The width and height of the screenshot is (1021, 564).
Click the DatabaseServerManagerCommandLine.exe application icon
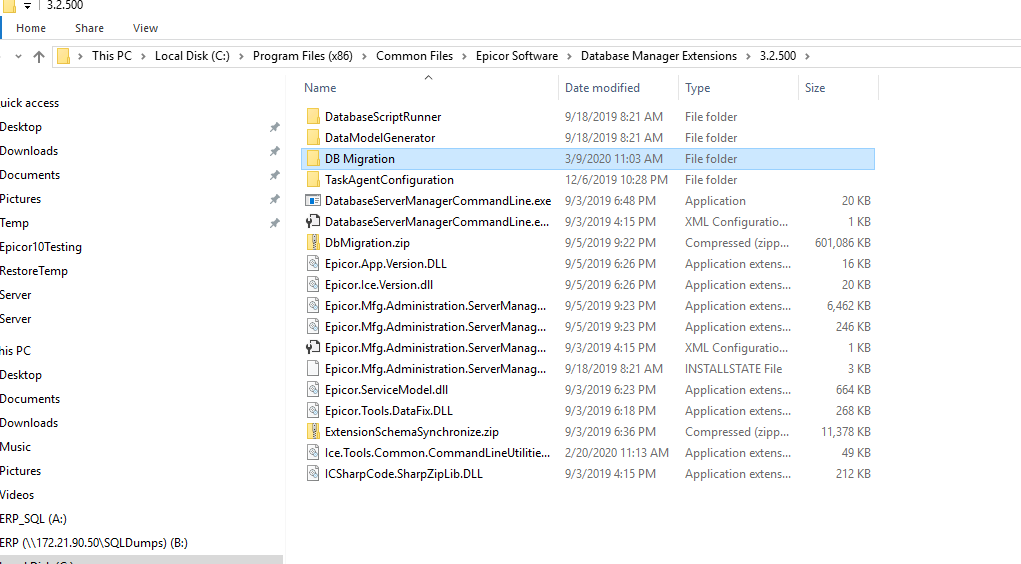[313, 201]
